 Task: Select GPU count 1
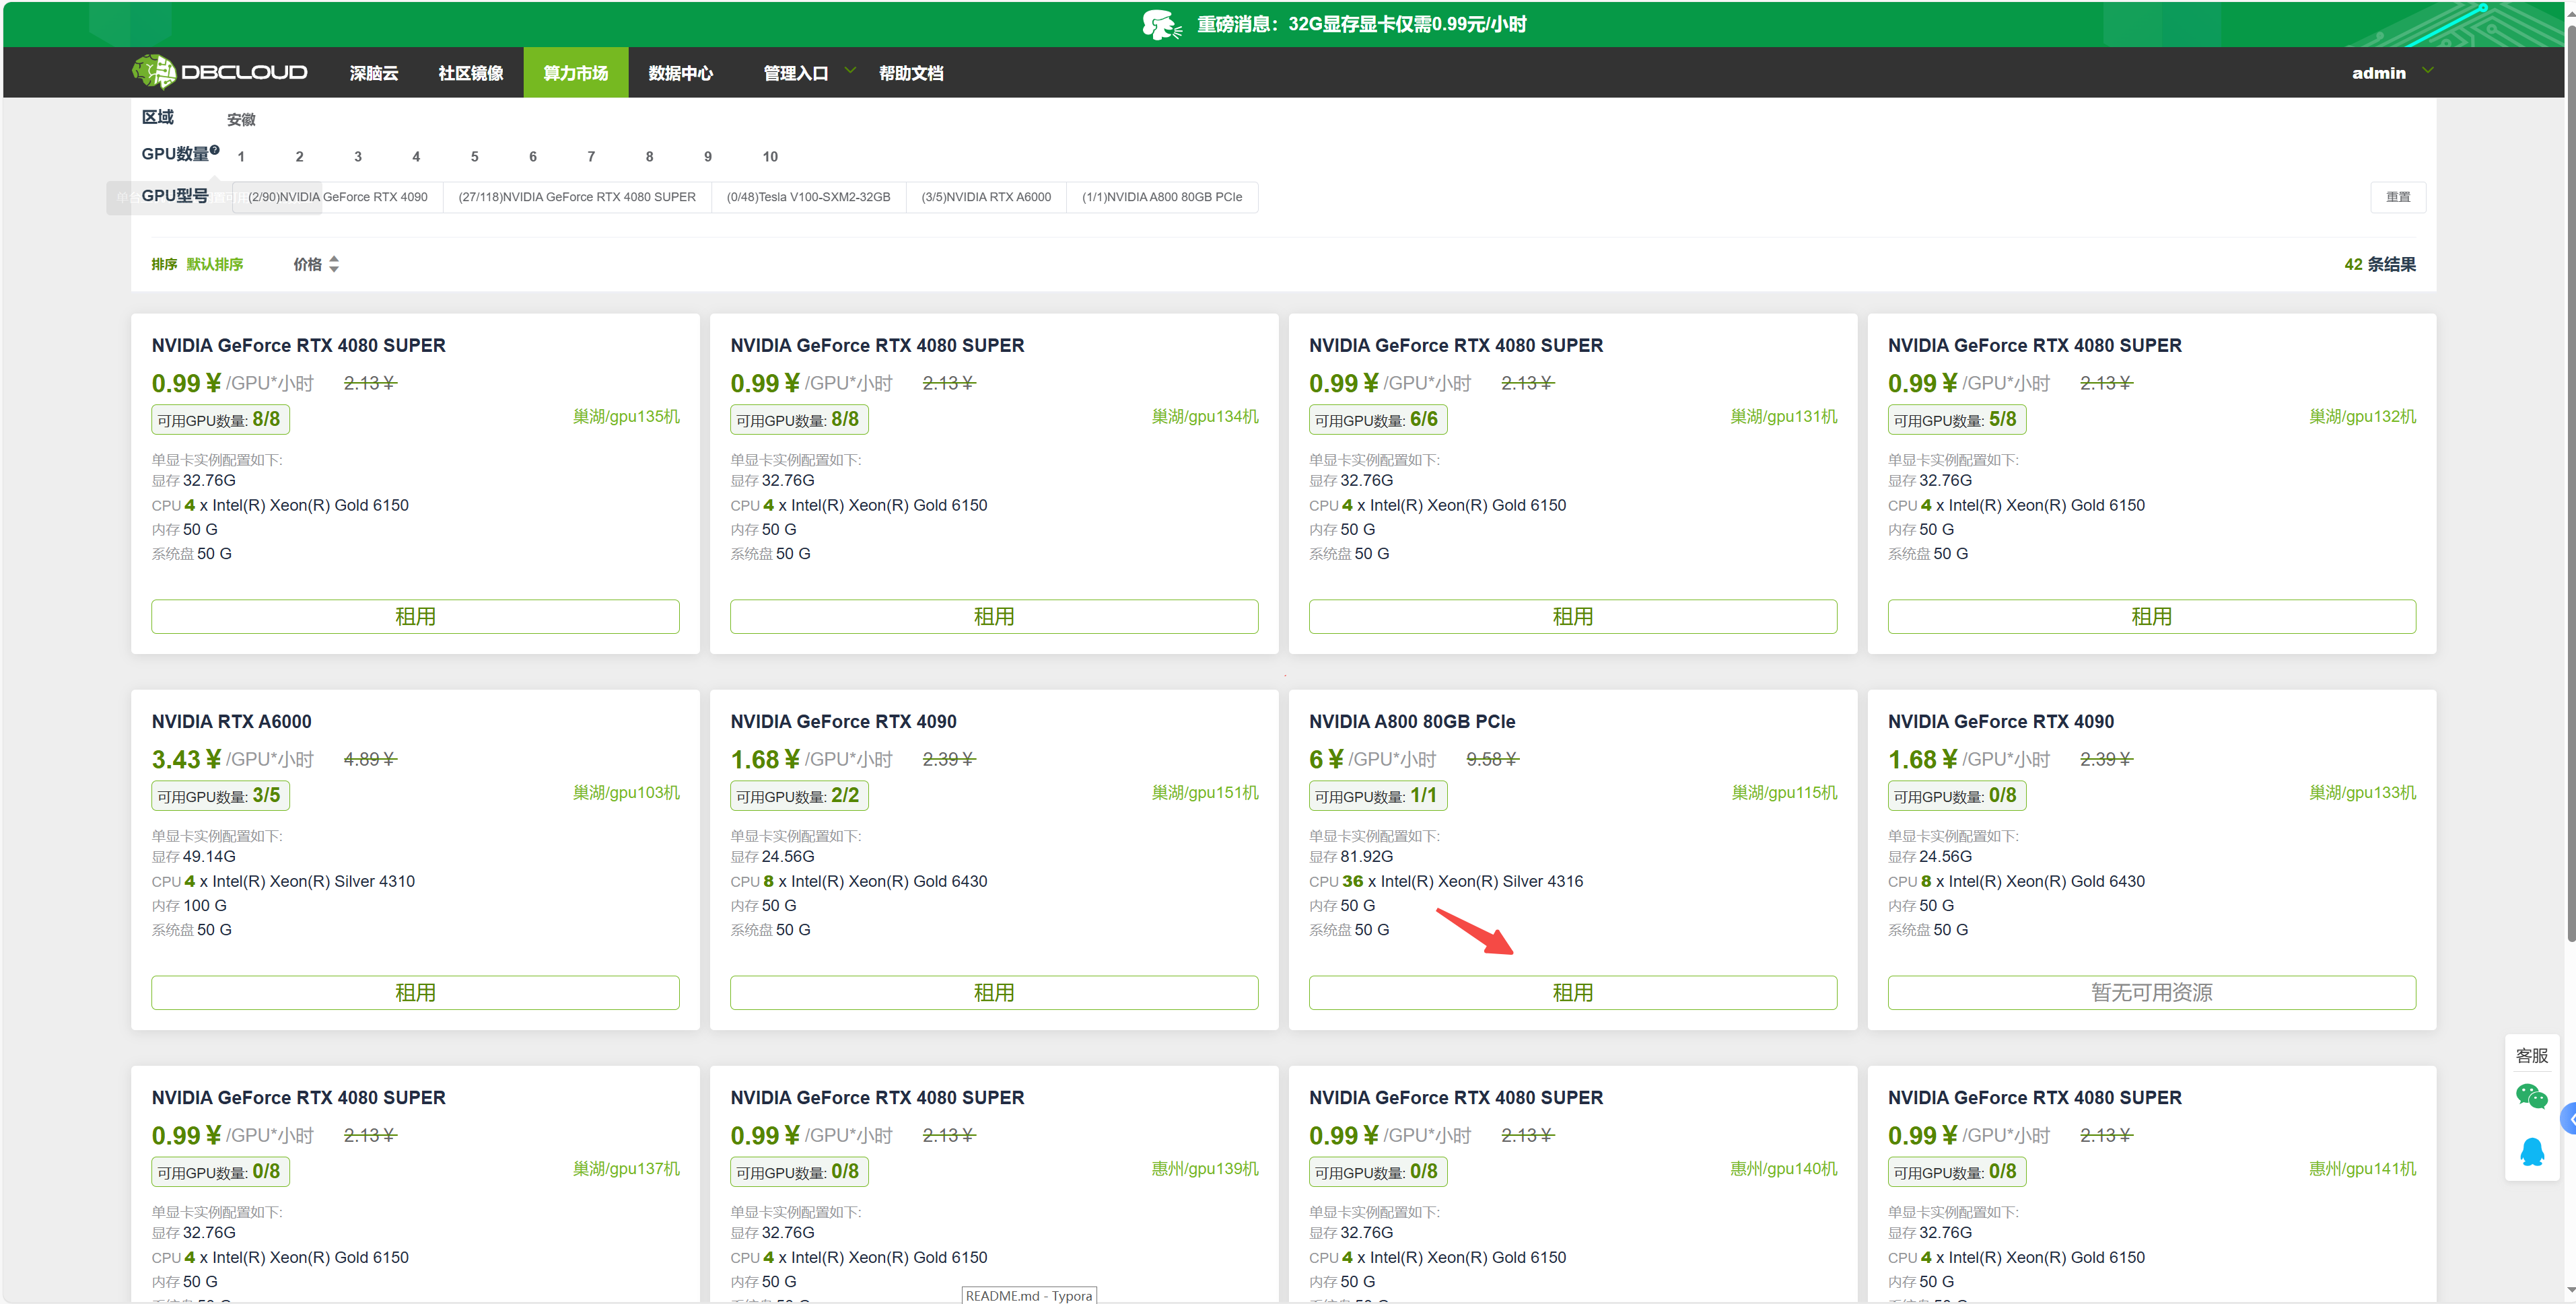pyautogui.click(x=241, y=157)
